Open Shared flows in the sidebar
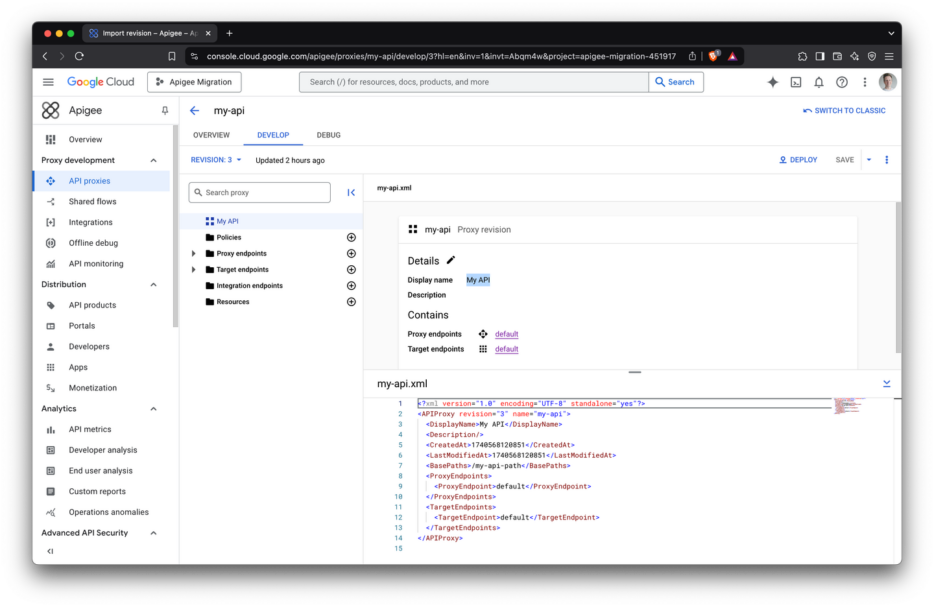Viewport: 934px width, 607px height. 101,201
